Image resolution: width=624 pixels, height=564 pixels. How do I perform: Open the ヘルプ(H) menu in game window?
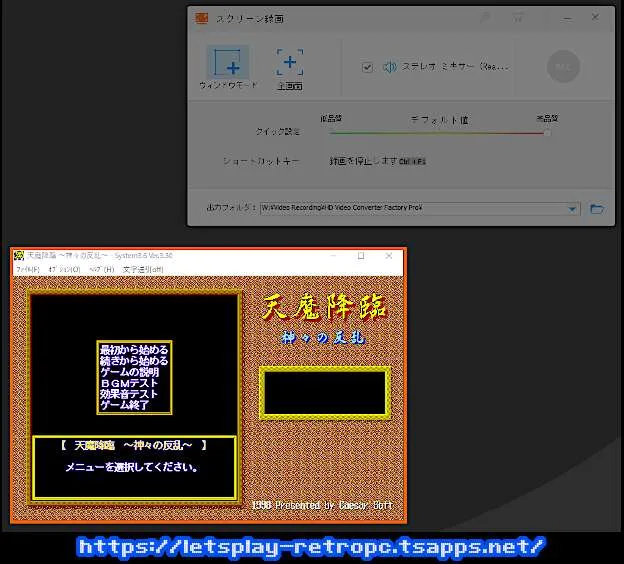tap(101, 269)
